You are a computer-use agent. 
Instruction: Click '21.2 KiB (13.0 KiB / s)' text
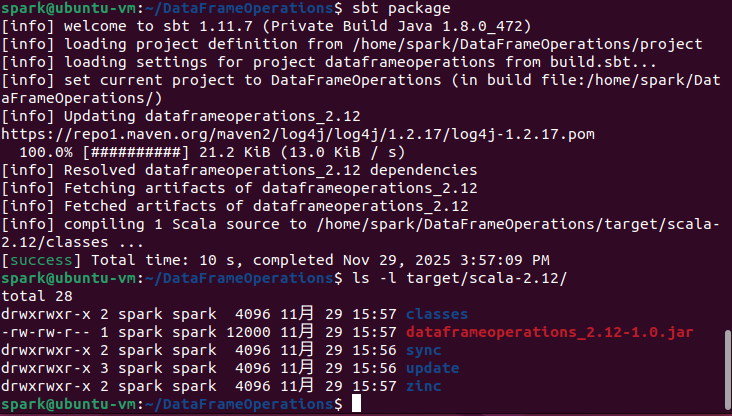(x=302, y=152)
